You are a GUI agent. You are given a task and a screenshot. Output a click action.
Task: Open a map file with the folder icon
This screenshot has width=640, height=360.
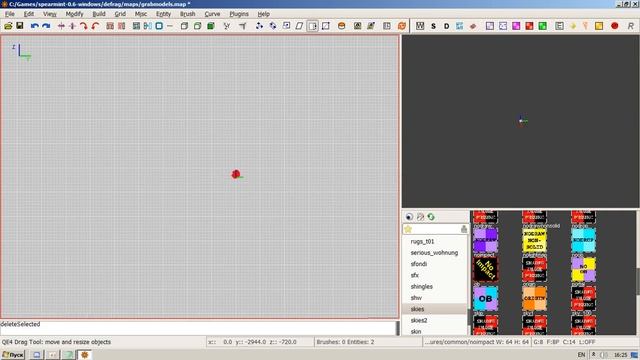click(x=8, y=26)
